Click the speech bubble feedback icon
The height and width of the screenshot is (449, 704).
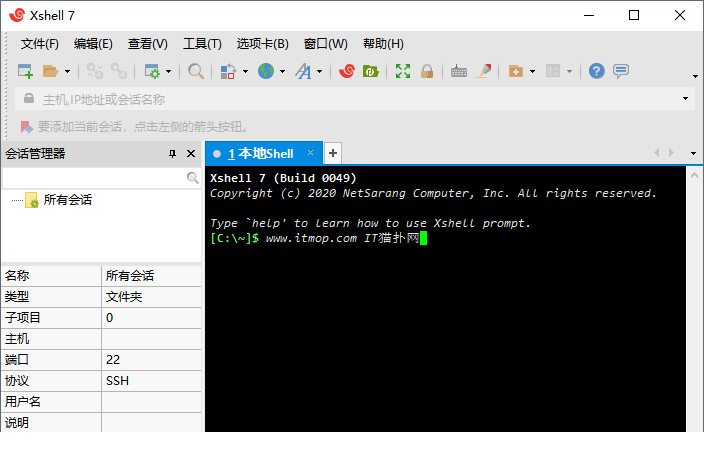(x=621, y=71)
